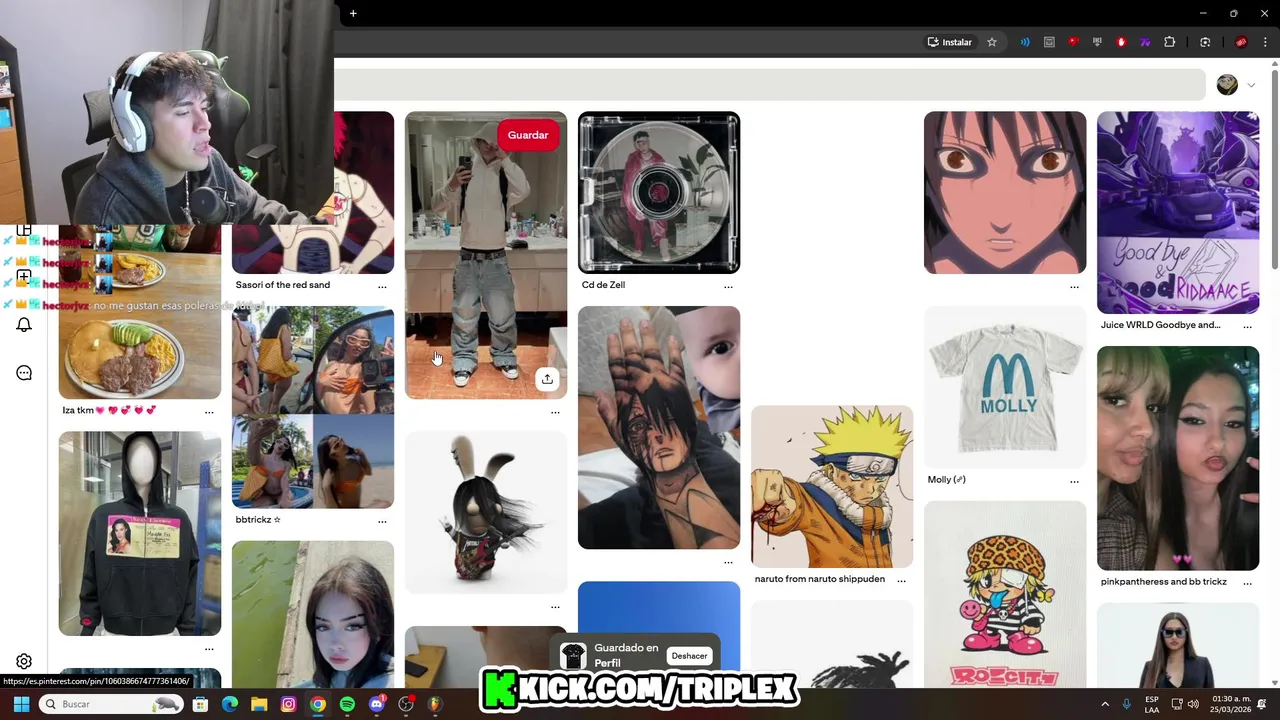Open the Naruto drawing pin
1280x720 pixels.
pos(832,486)
